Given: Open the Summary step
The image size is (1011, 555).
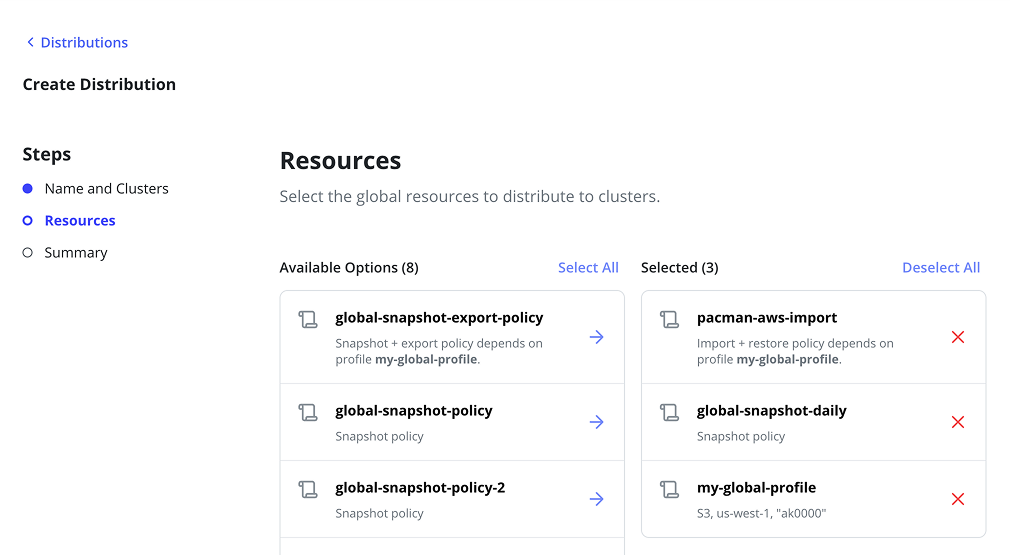Looking at the screenshot, I should (x=76, y=253).
